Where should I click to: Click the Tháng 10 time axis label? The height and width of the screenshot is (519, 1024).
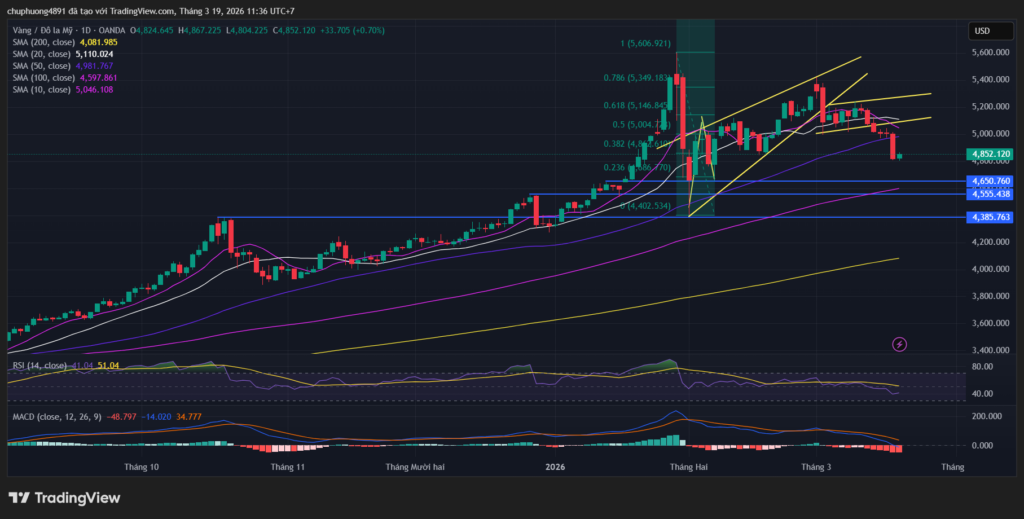click(x=141, y=466)
